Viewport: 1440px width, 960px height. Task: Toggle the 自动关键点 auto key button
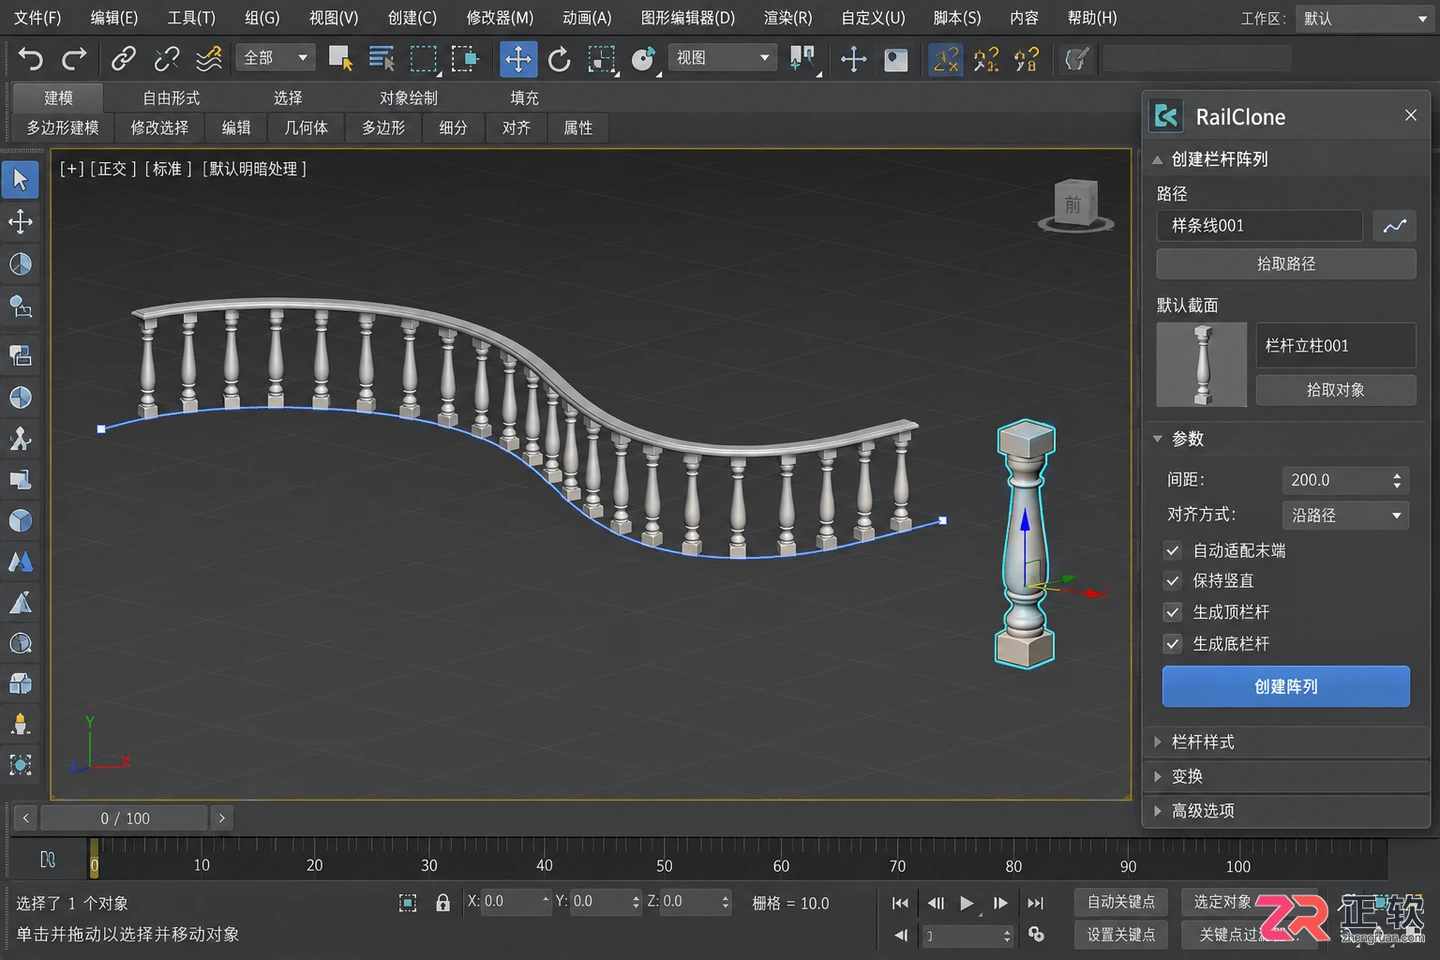coord(1121,902)
